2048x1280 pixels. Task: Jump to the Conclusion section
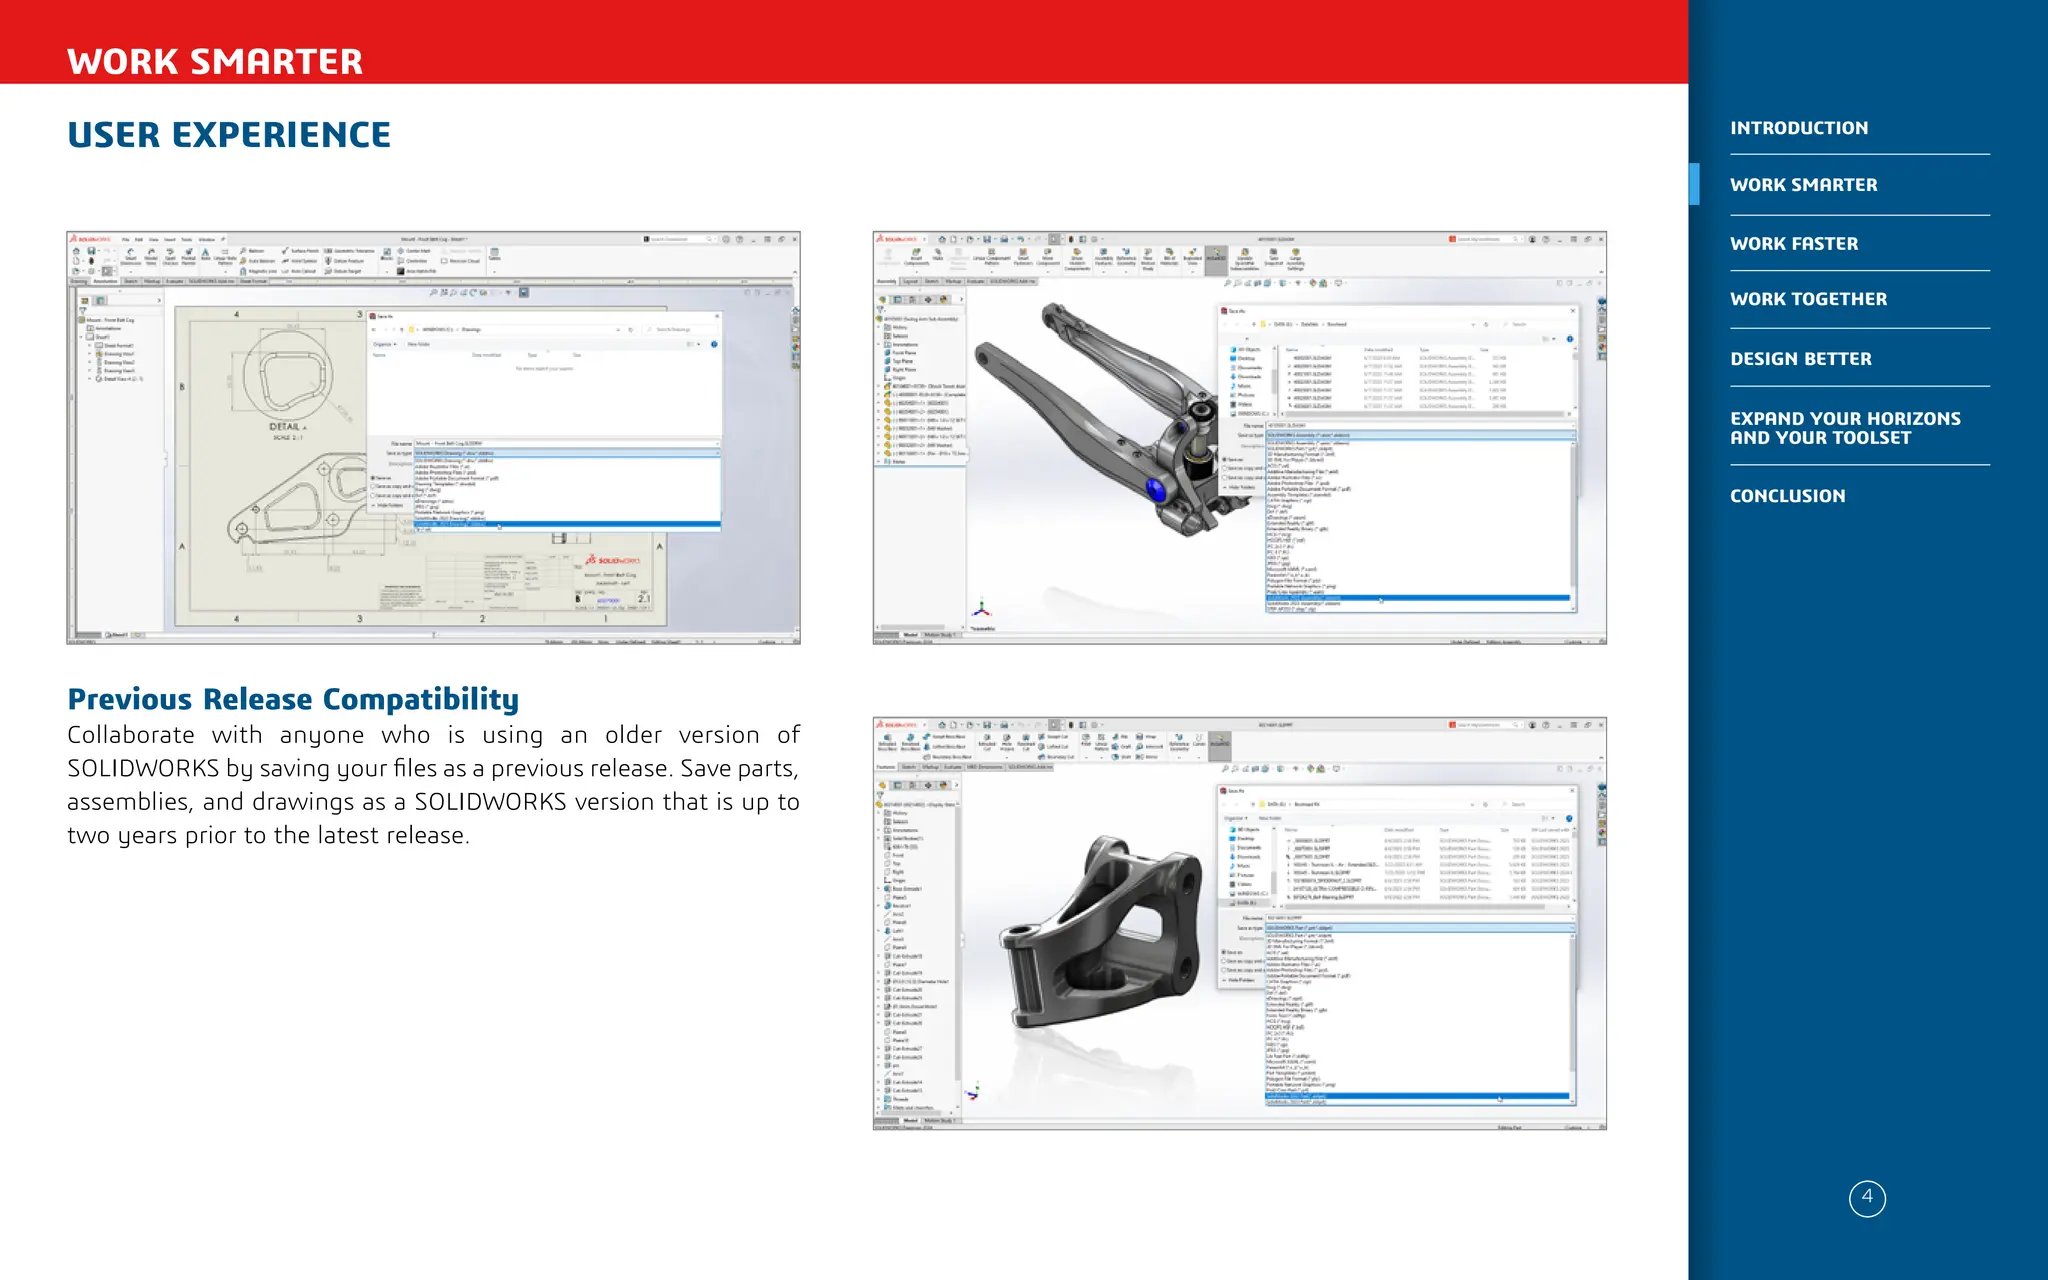coord(1787,496)
